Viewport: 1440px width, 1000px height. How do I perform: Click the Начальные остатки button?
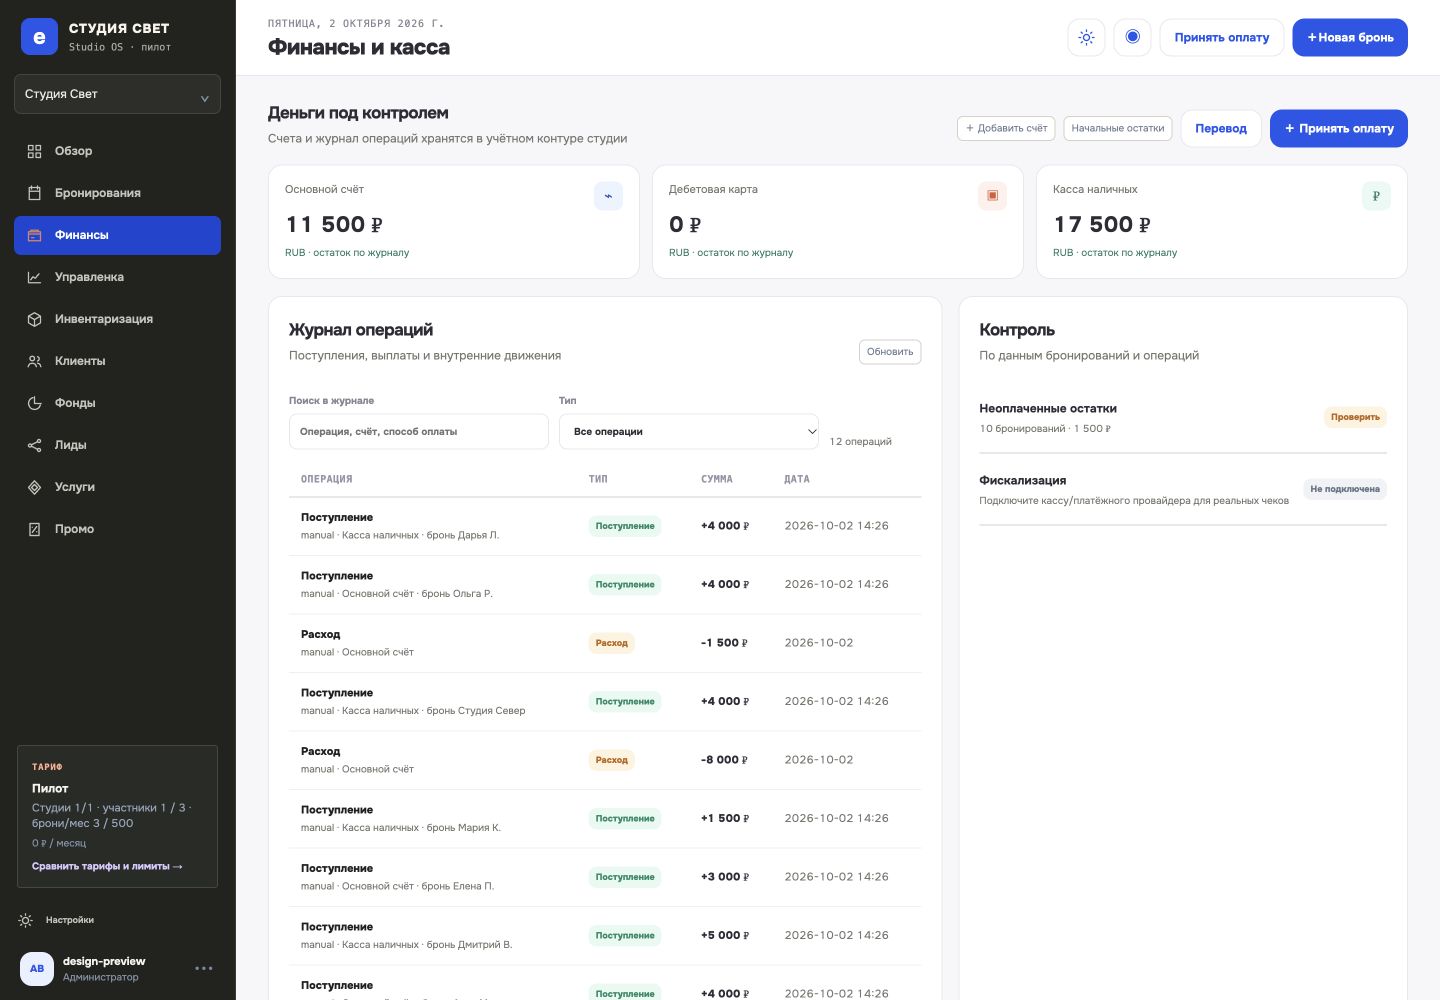point(1117,128)
